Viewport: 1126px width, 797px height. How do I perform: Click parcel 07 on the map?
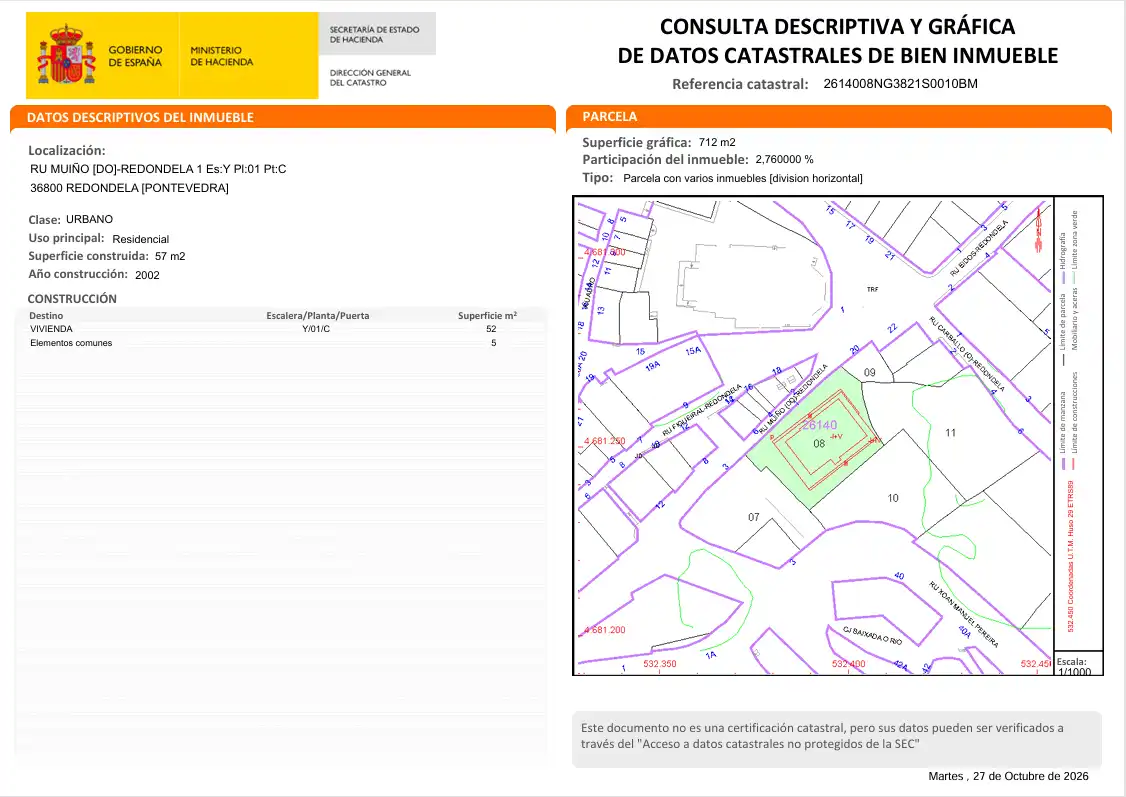point(753,517)
